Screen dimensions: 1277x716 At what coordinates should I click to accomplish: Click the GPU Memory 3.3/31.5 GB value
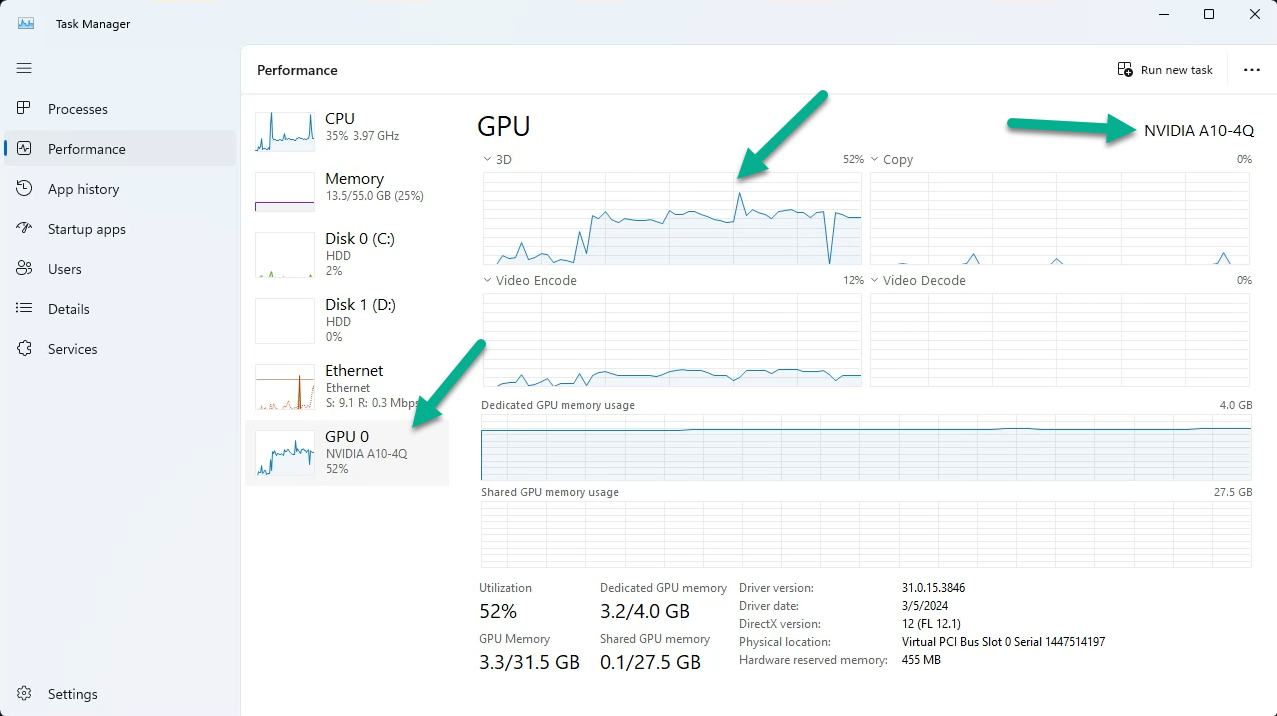pos(529,662)
